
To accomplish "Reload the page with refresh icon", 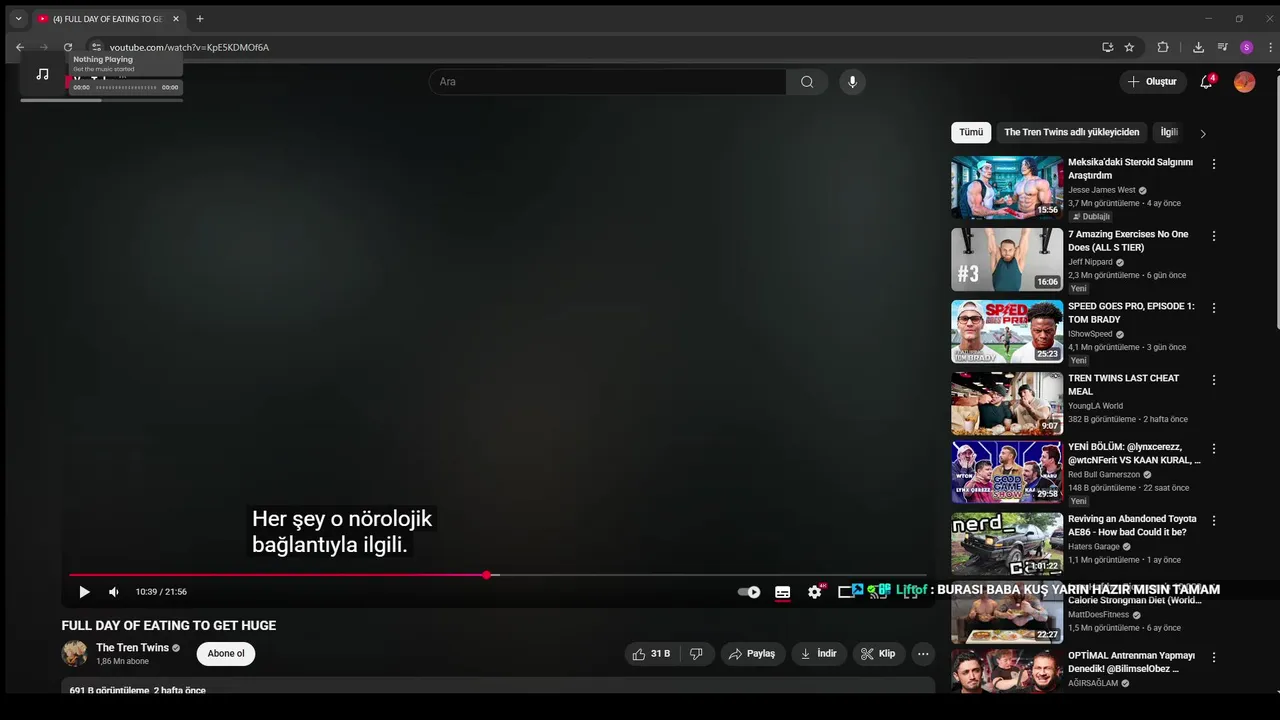I will [68, 47].
